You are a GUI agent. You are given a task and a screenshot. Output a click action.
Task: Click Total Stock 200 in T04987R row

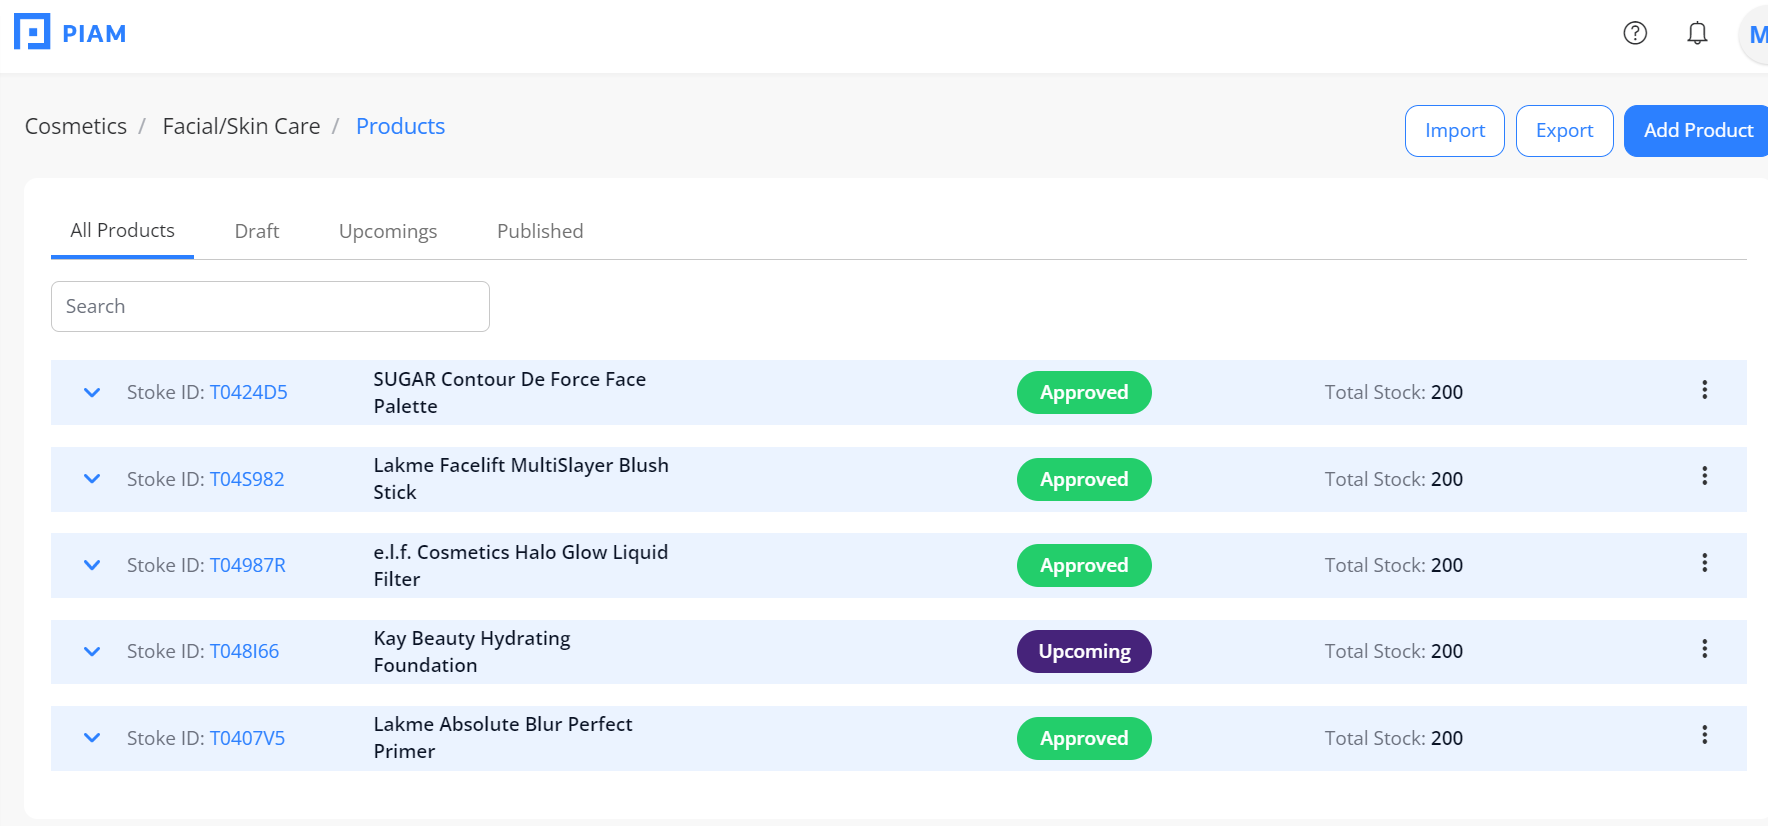(x=1394, y=565)
